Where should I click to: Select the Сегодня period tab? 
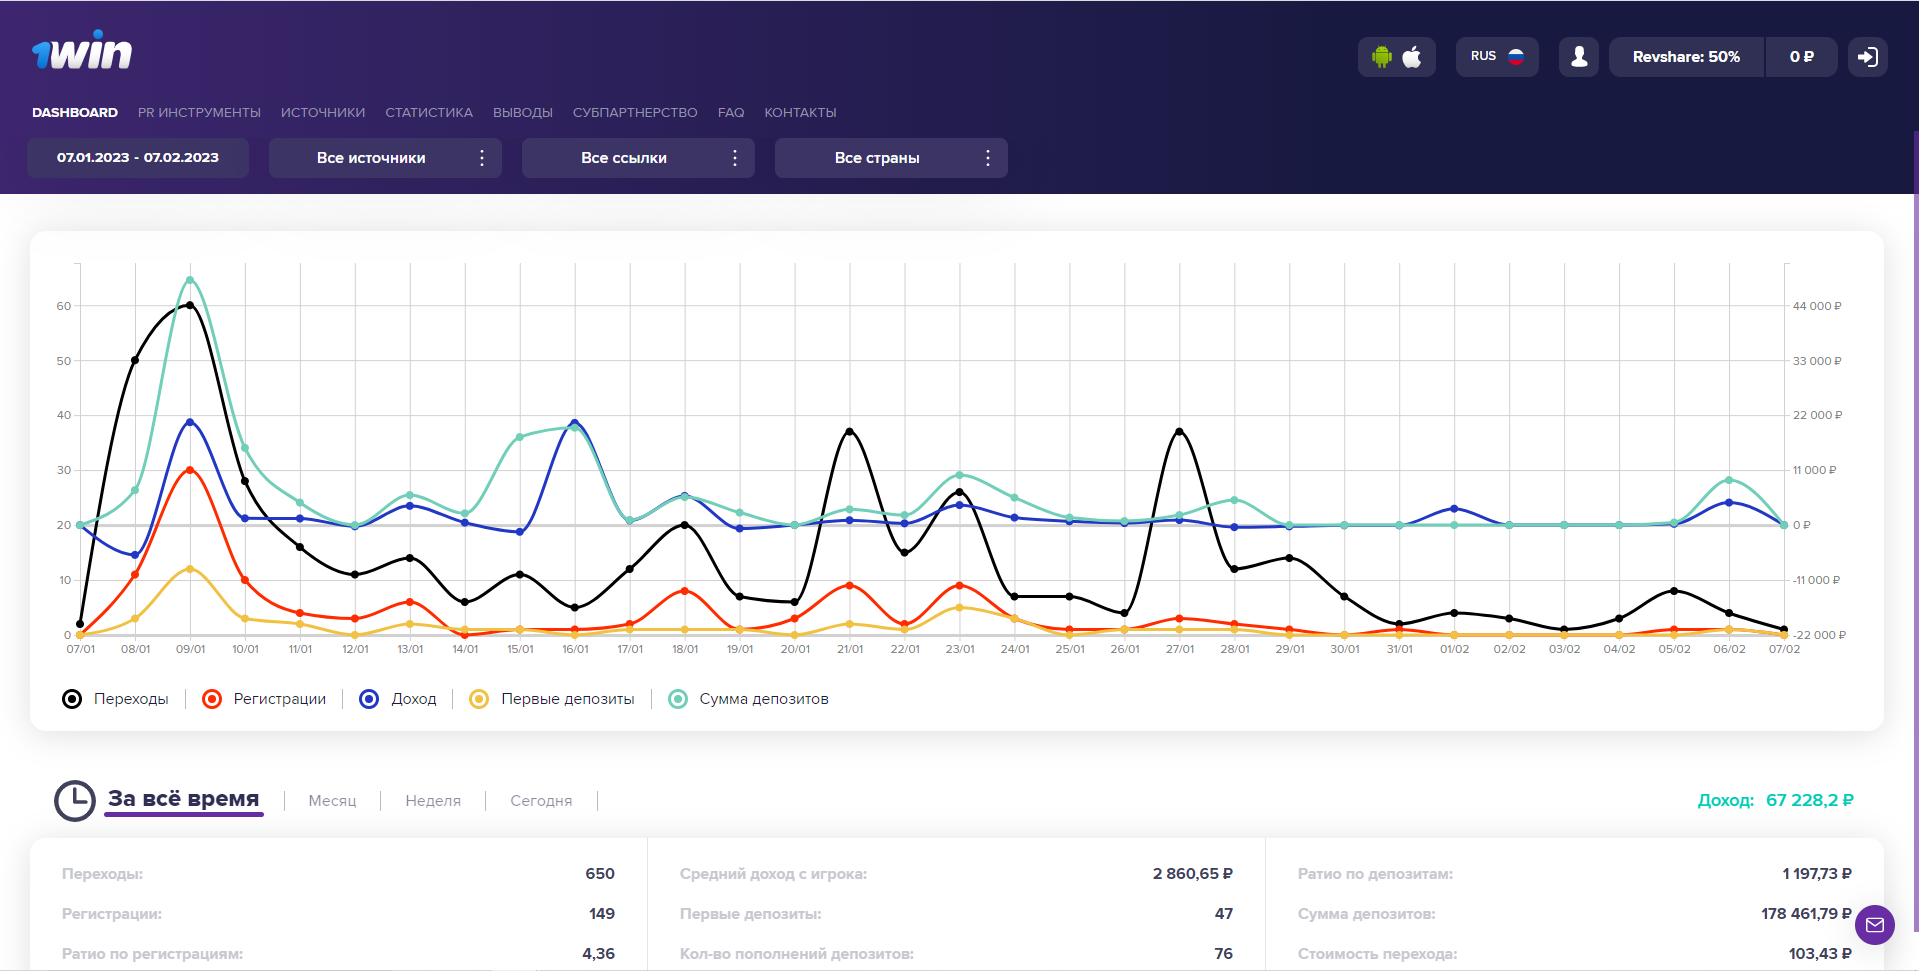pos(541,801)
